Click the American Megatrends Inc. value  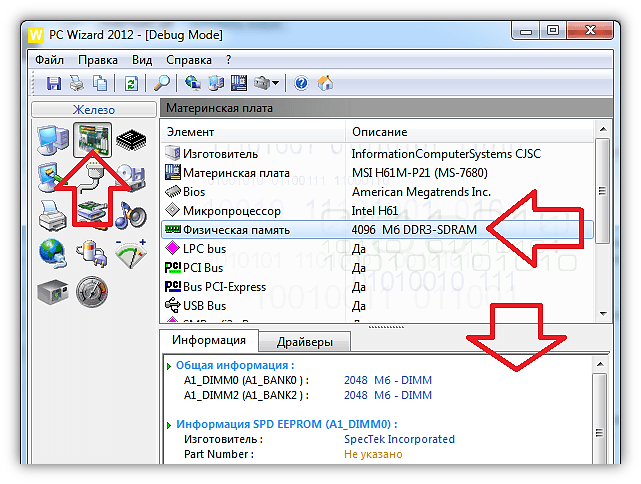click(x=421, y=192)
